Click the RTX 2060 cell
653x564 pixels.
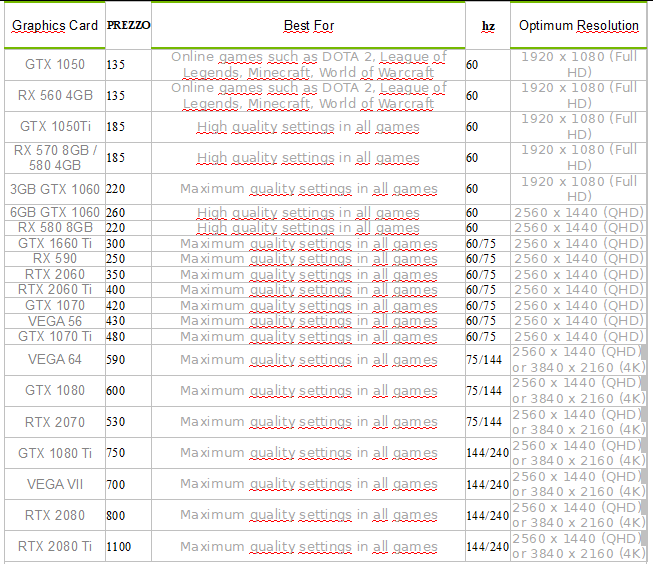[x=55, y=275]
